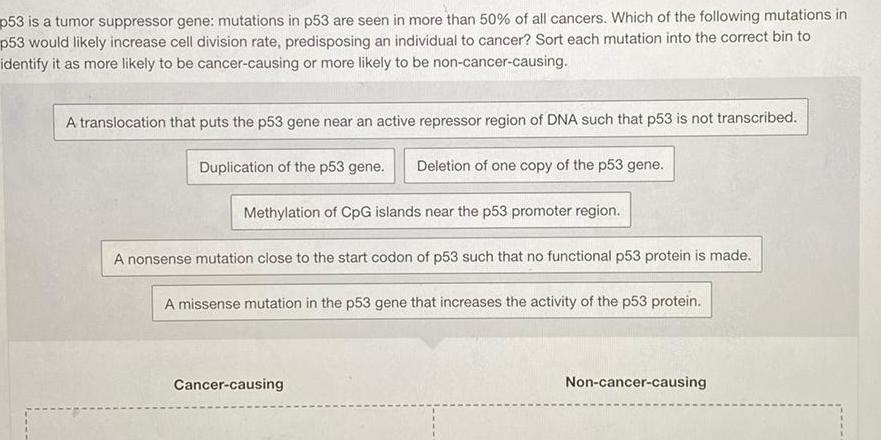Click the Non-cancer-causing bin label

click(635, 382)
